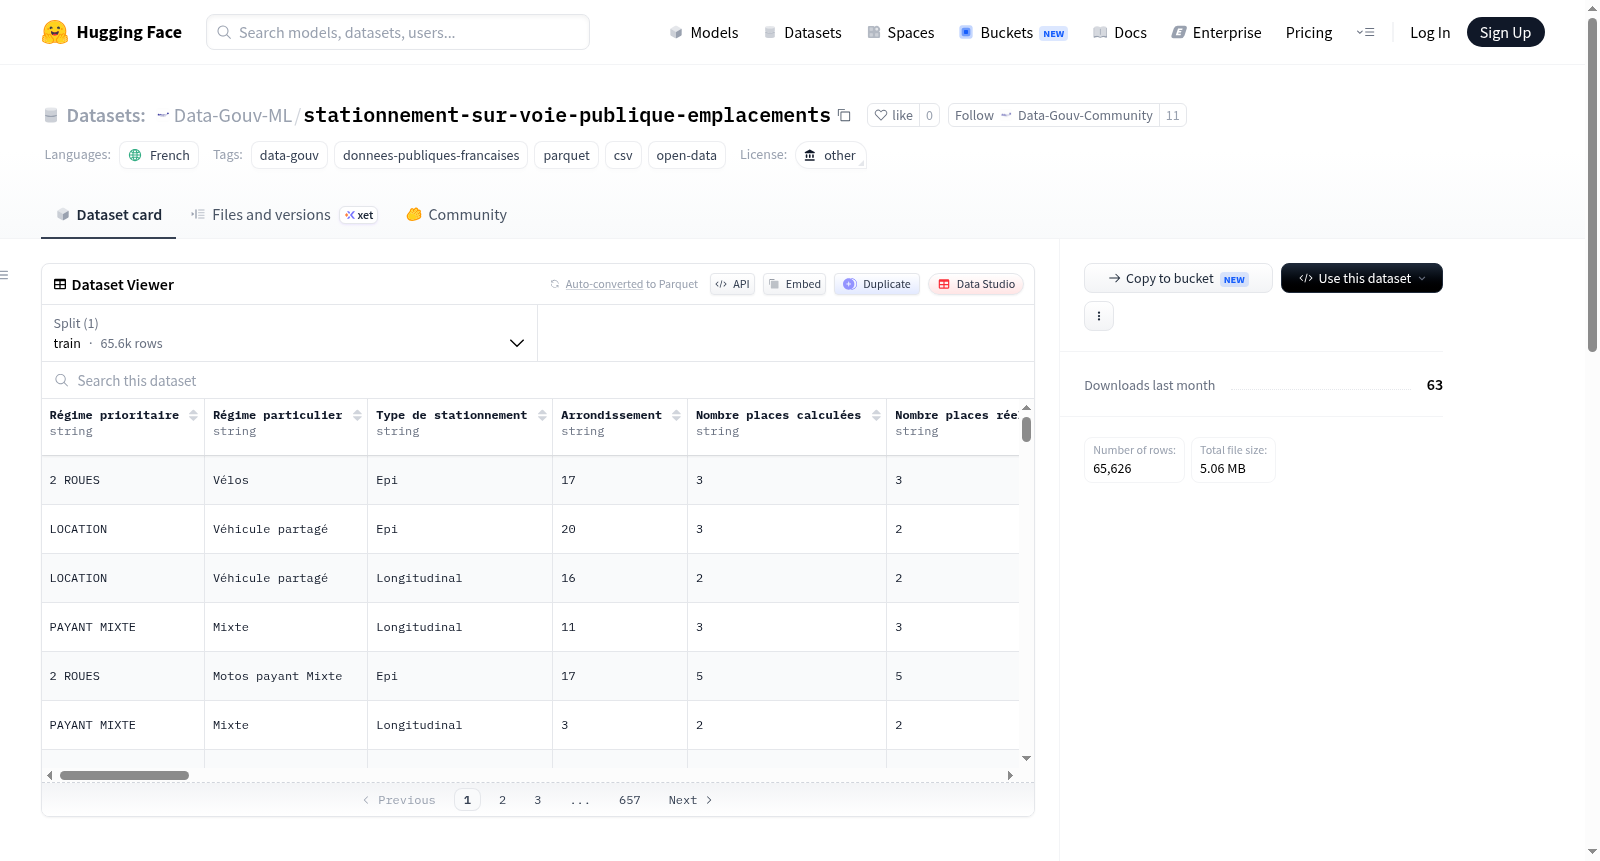Expand the train split selector
The height and width of the screenshot is (861, 1600).
289,333
